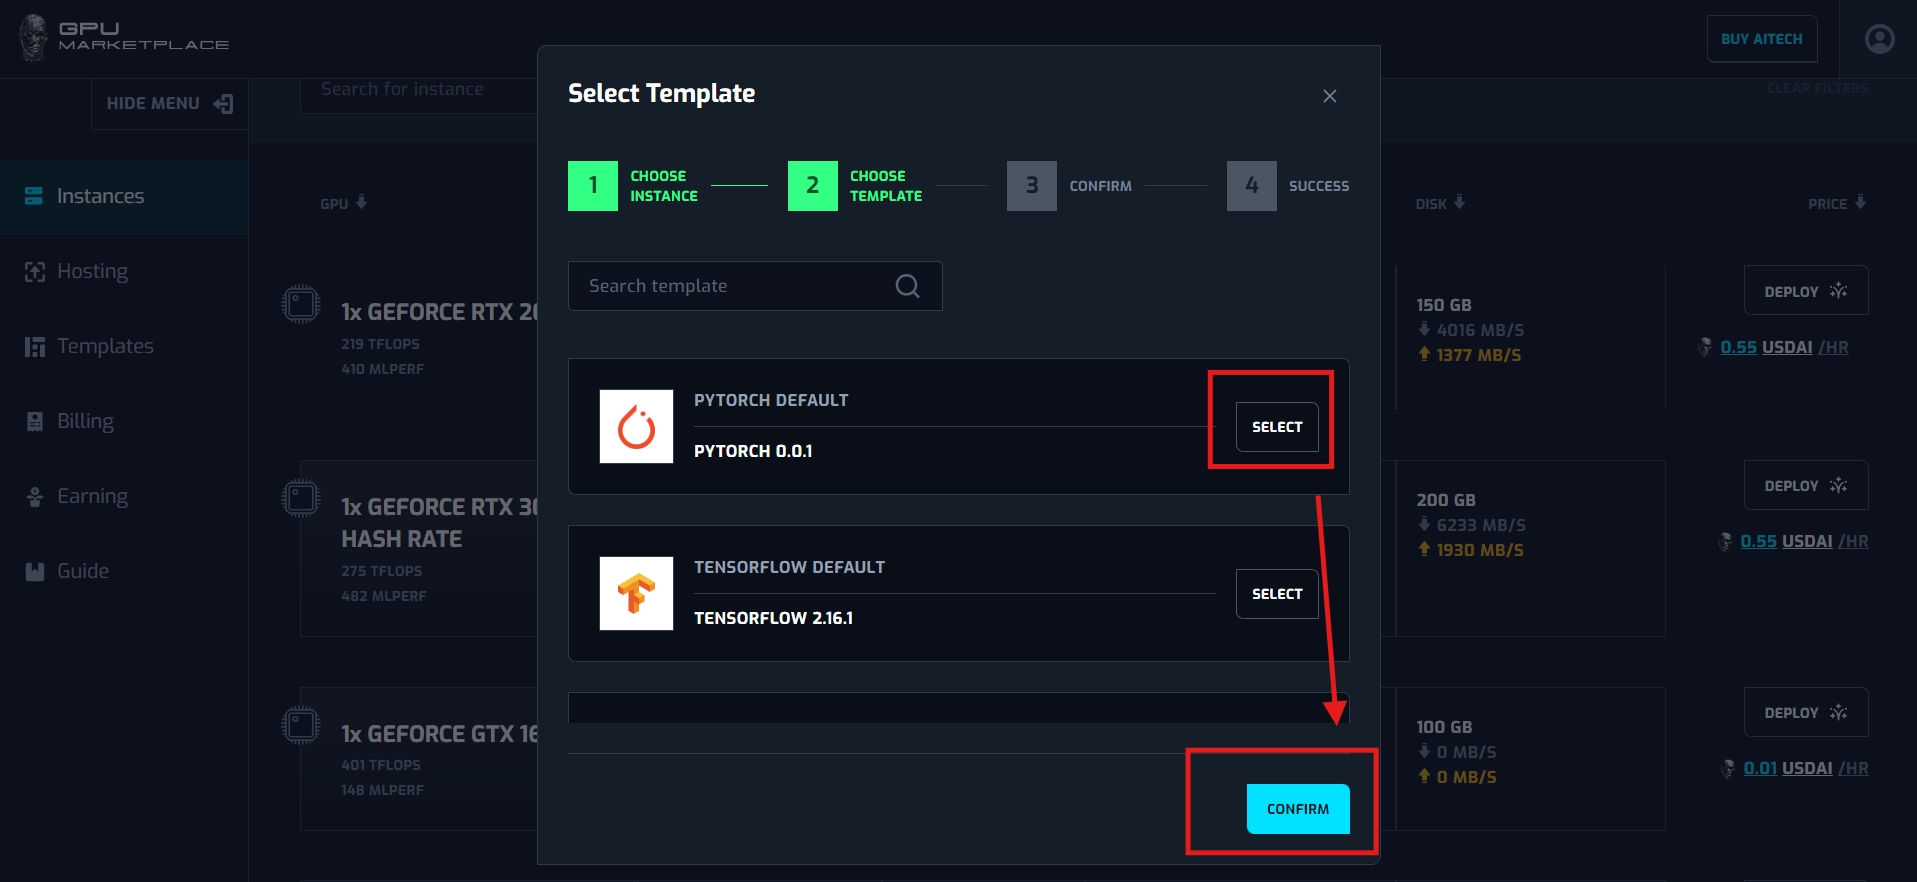Click the Buy AITECH button
Screen dimensions: 1917x882
pyautogui.click(x=1761, y=39)
